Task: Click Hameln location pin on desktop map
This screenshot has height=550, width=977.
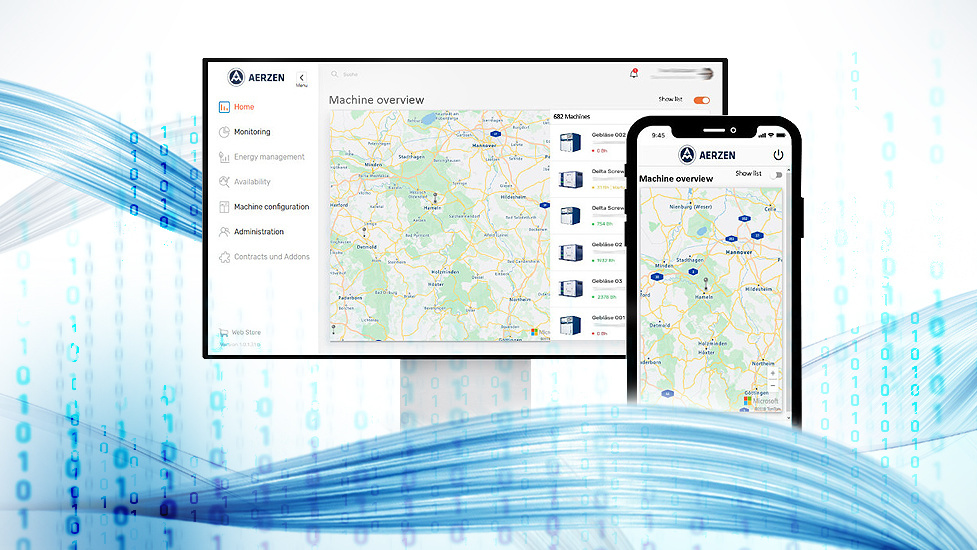Action: (435, 198)
